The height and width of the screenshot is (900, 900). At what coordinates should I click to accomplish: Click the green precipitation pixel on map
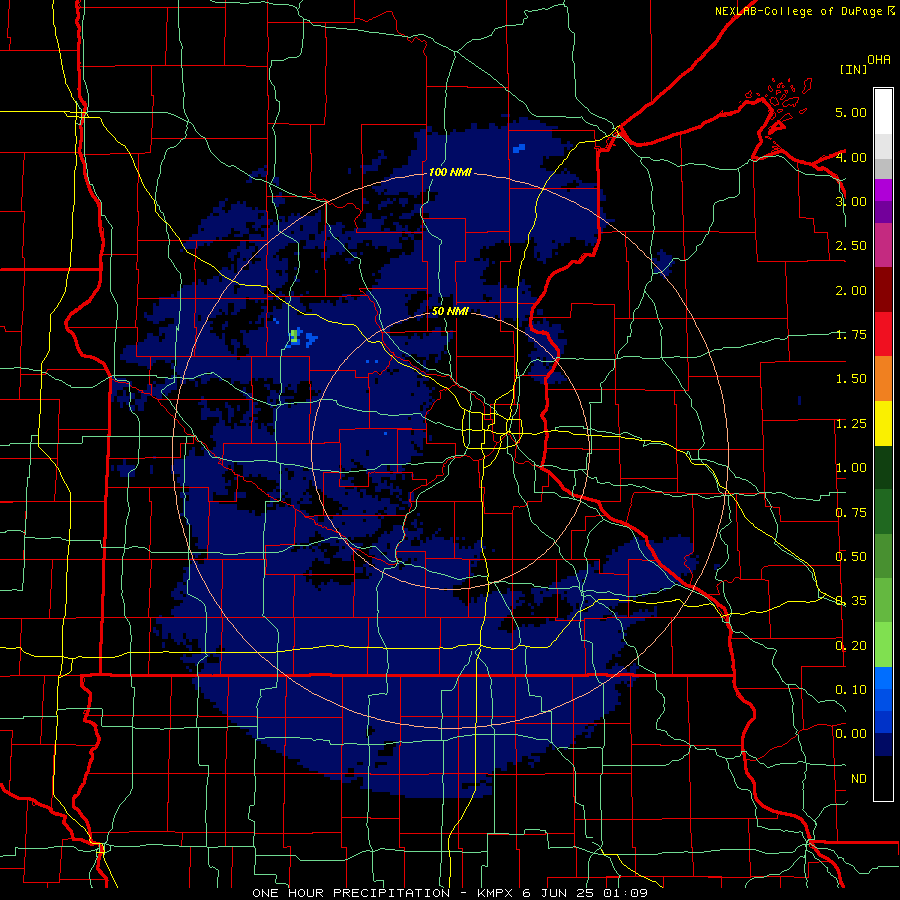pos(294,336)
